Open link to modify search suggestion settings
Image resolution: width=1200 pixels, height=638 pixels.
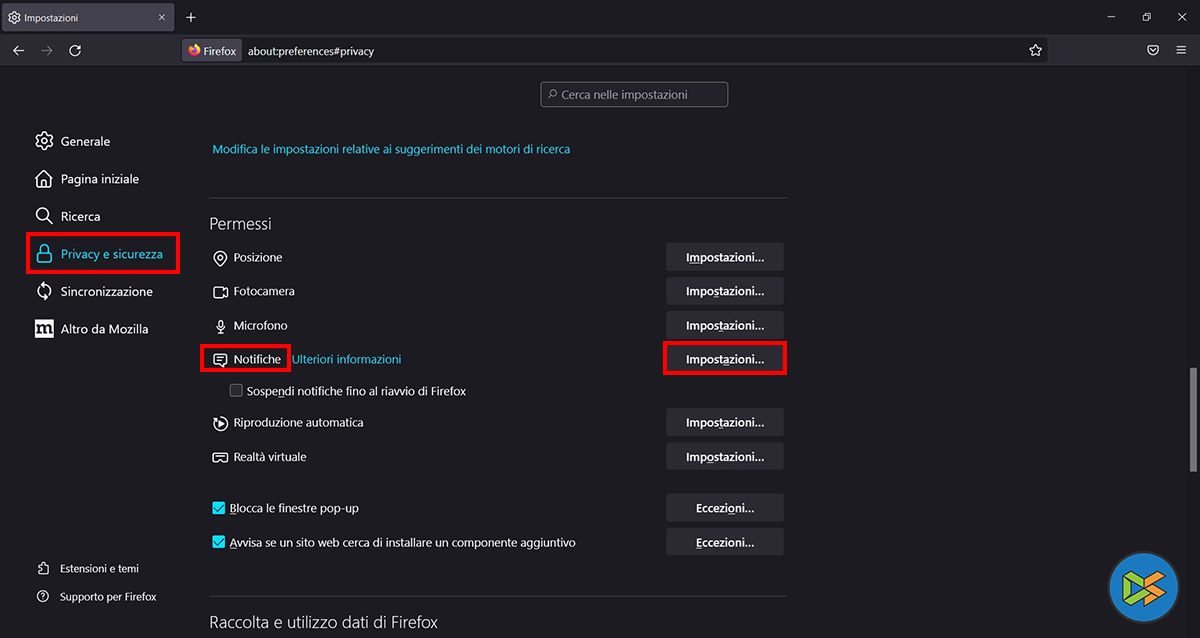391,149
